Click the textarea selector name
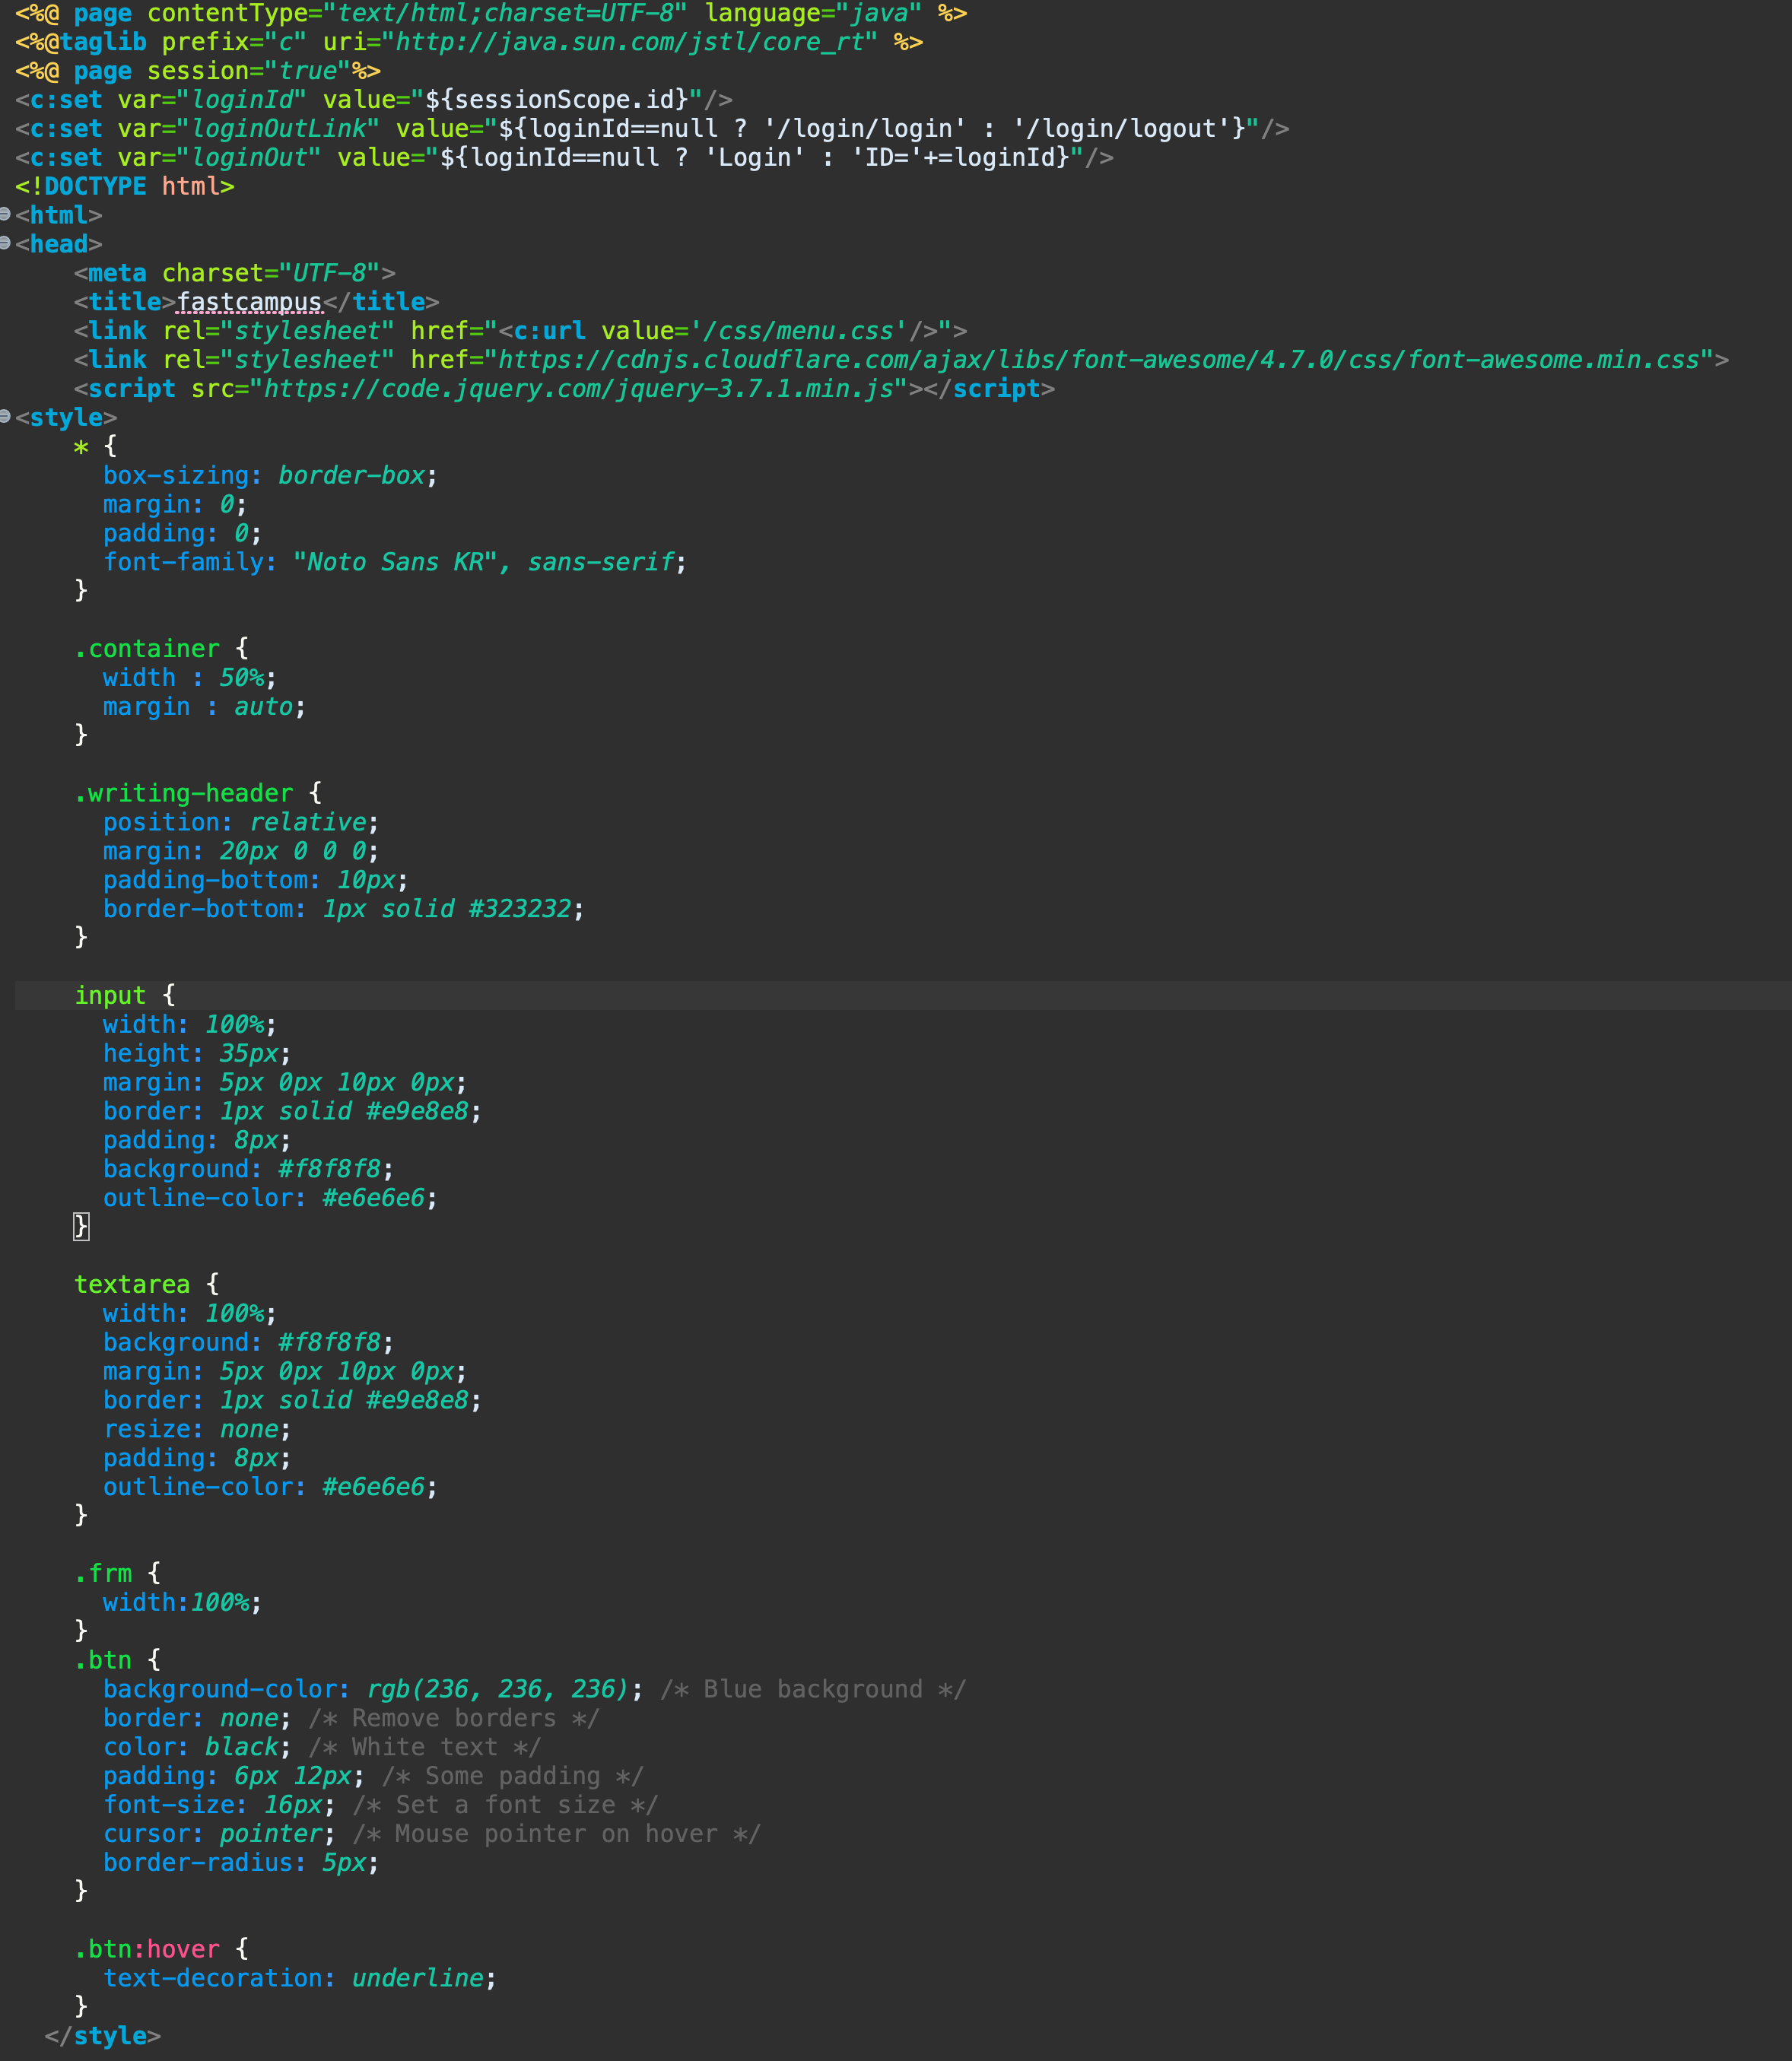Screen dimensions: 1792x2061 (132, 1284)
